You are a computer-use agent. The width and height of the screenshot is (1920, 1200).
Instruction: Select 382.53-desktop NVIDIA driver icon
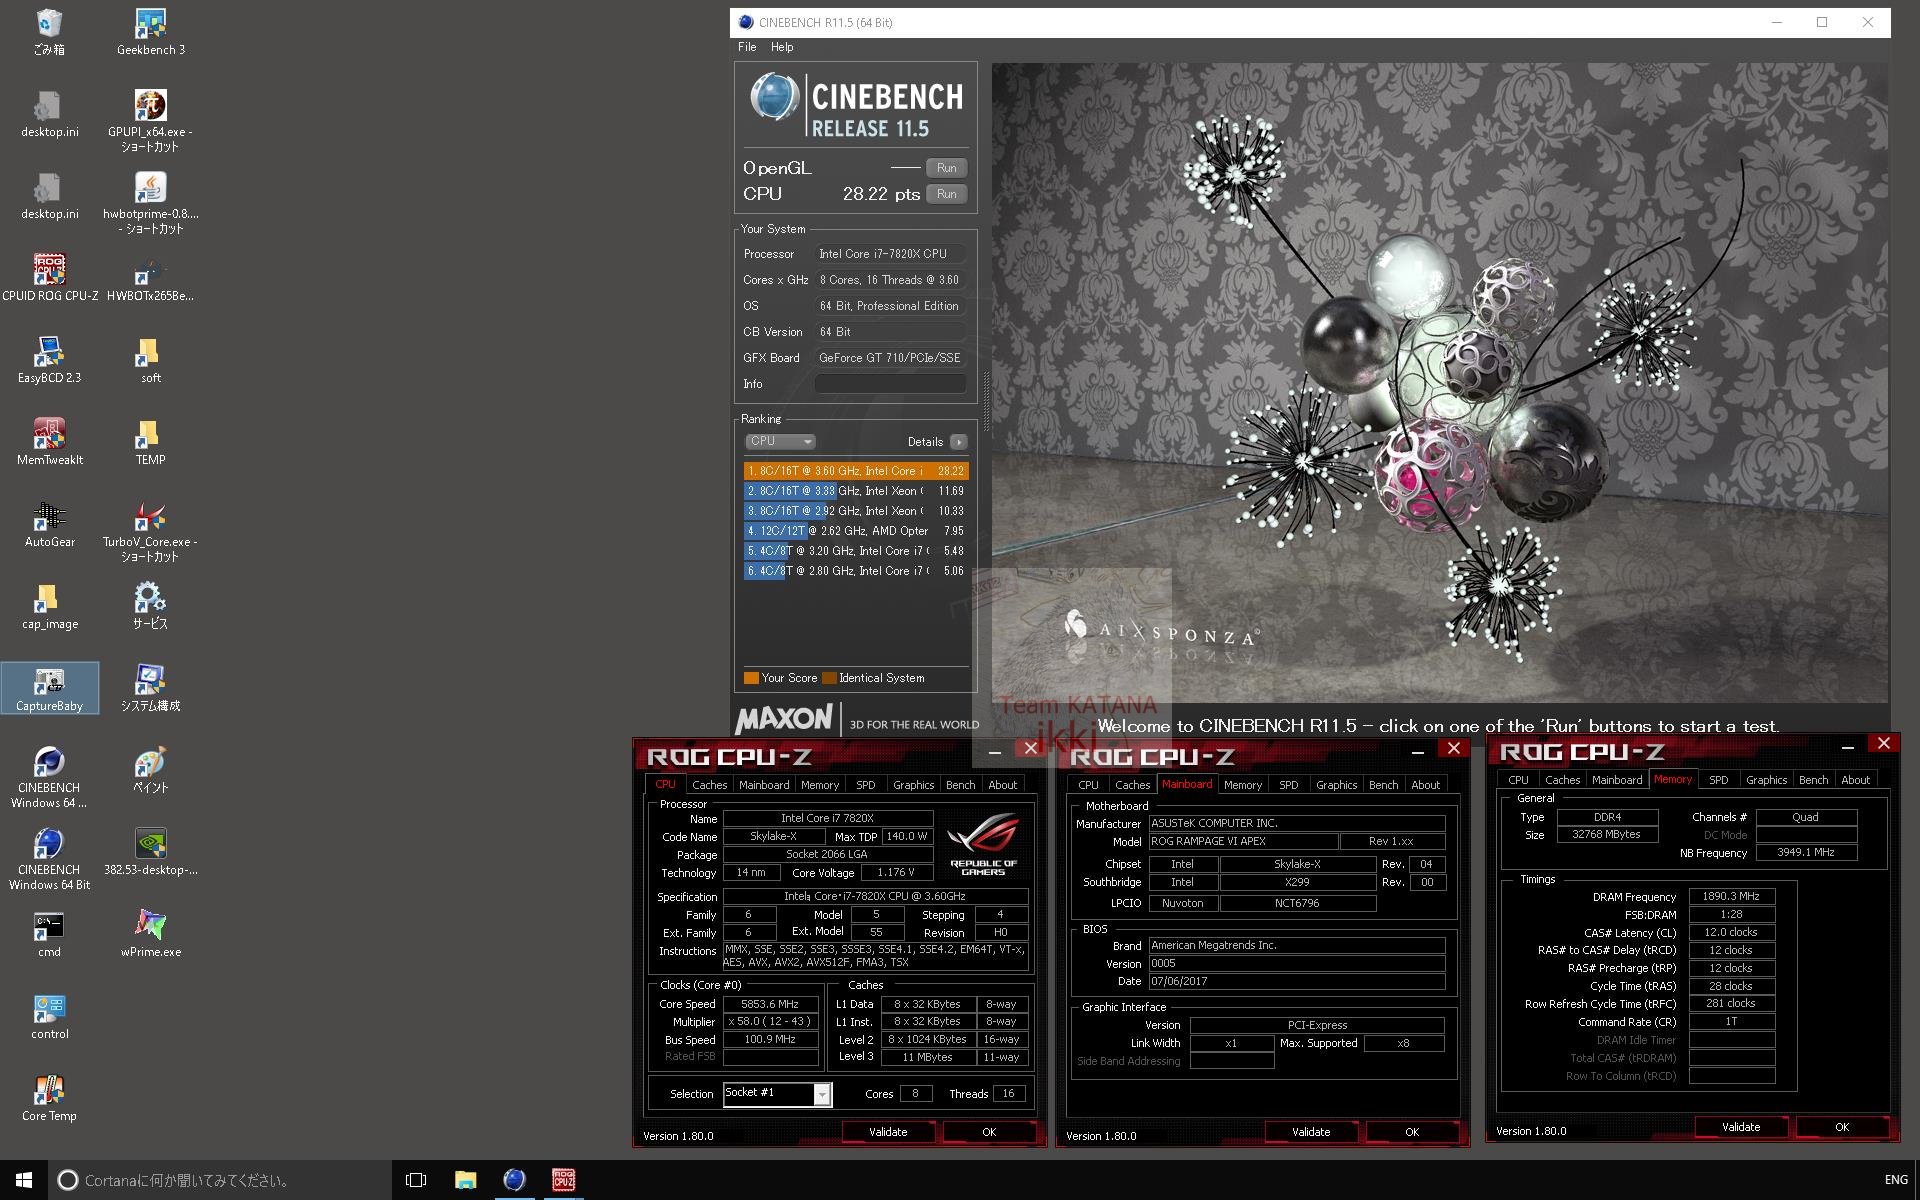[x=150, y=852]
